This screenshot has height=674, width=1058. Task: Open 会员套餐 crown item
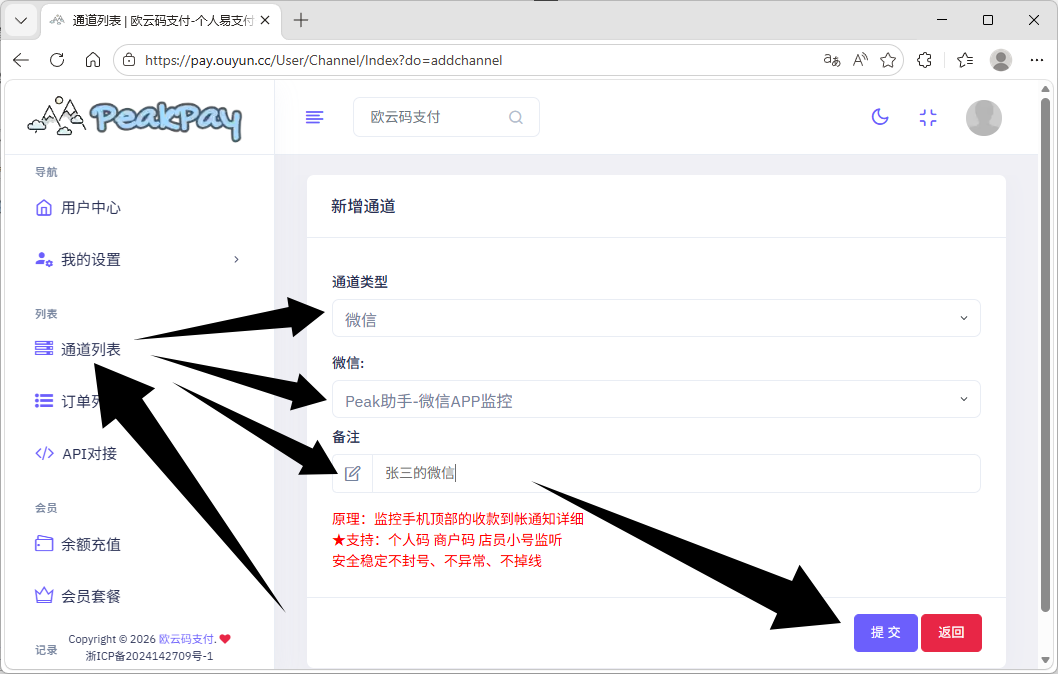point(90,596)
